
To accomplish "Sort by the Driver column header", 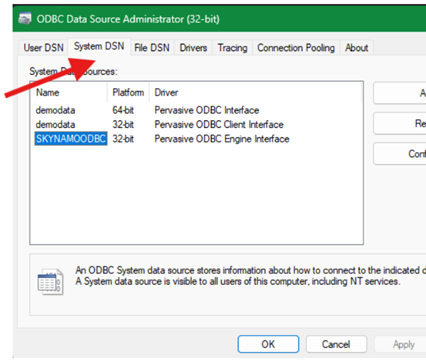I will pyautogui.click(x=256, y=92).
